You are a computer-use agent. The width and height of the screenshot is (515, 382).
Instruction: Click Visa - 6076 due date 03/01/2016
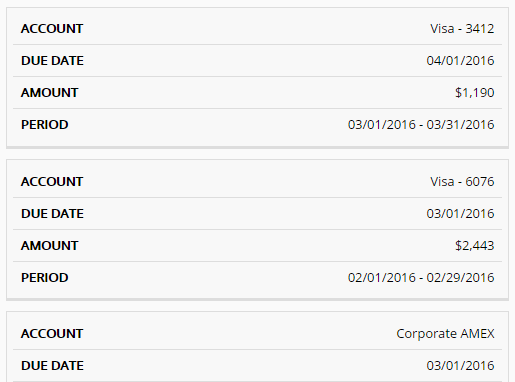coord(460,214)
